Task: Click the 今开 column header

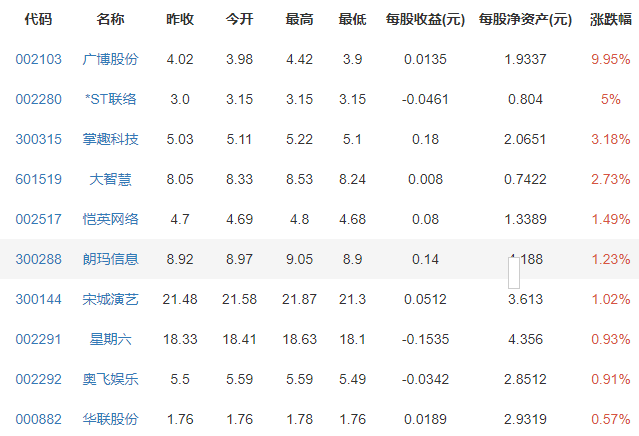Action: [x=240, y=19]
